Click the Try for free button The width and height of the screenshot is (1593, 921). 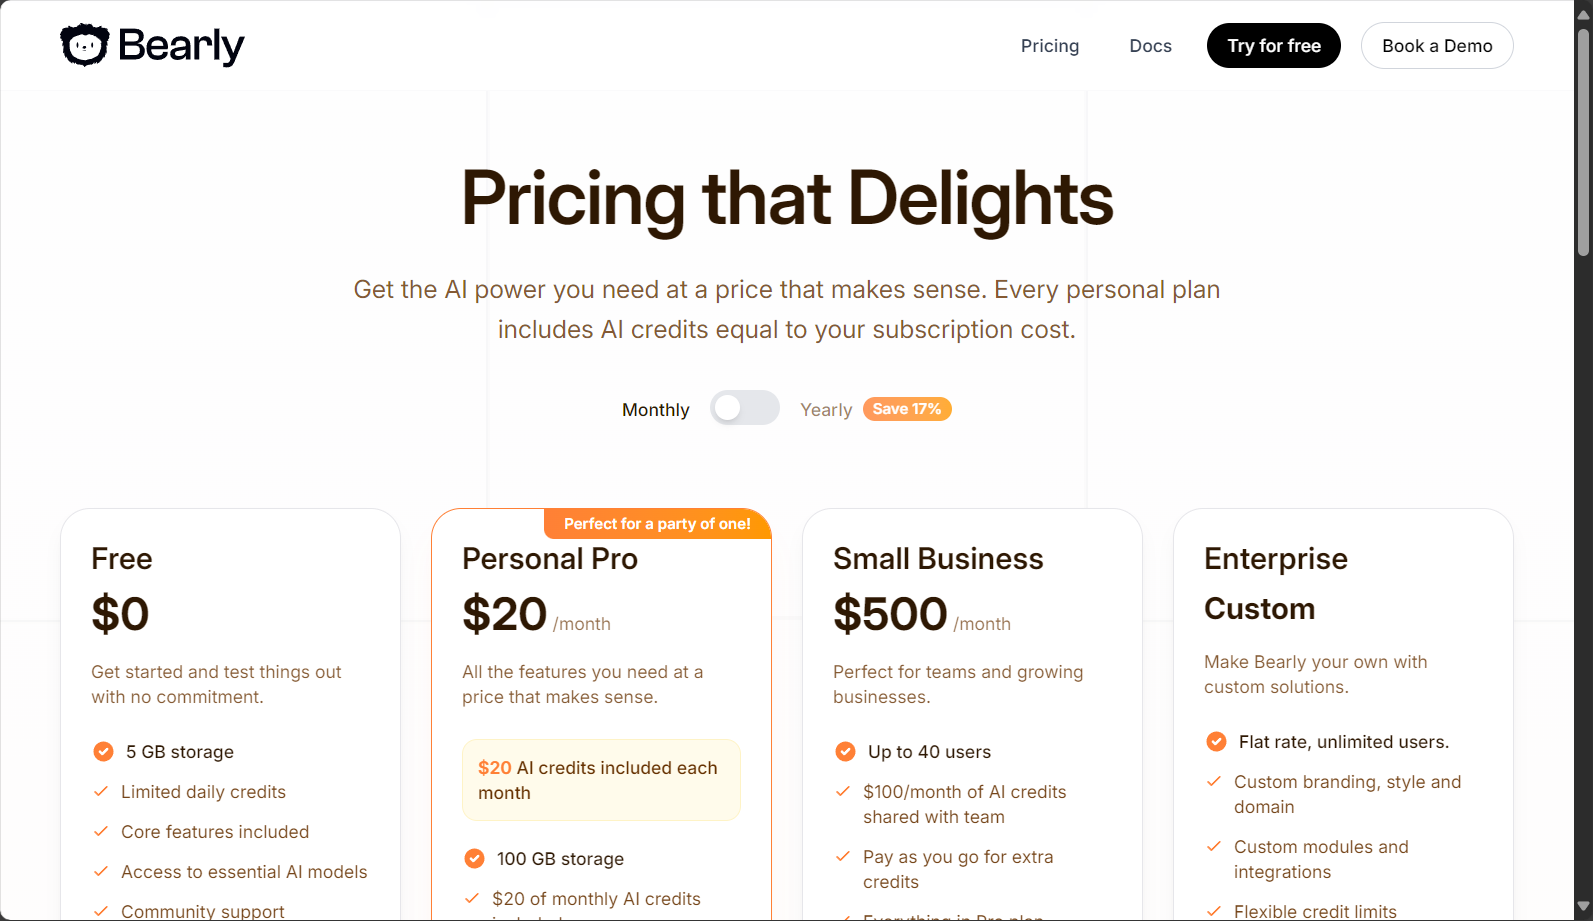click(x=1274, y=46)
